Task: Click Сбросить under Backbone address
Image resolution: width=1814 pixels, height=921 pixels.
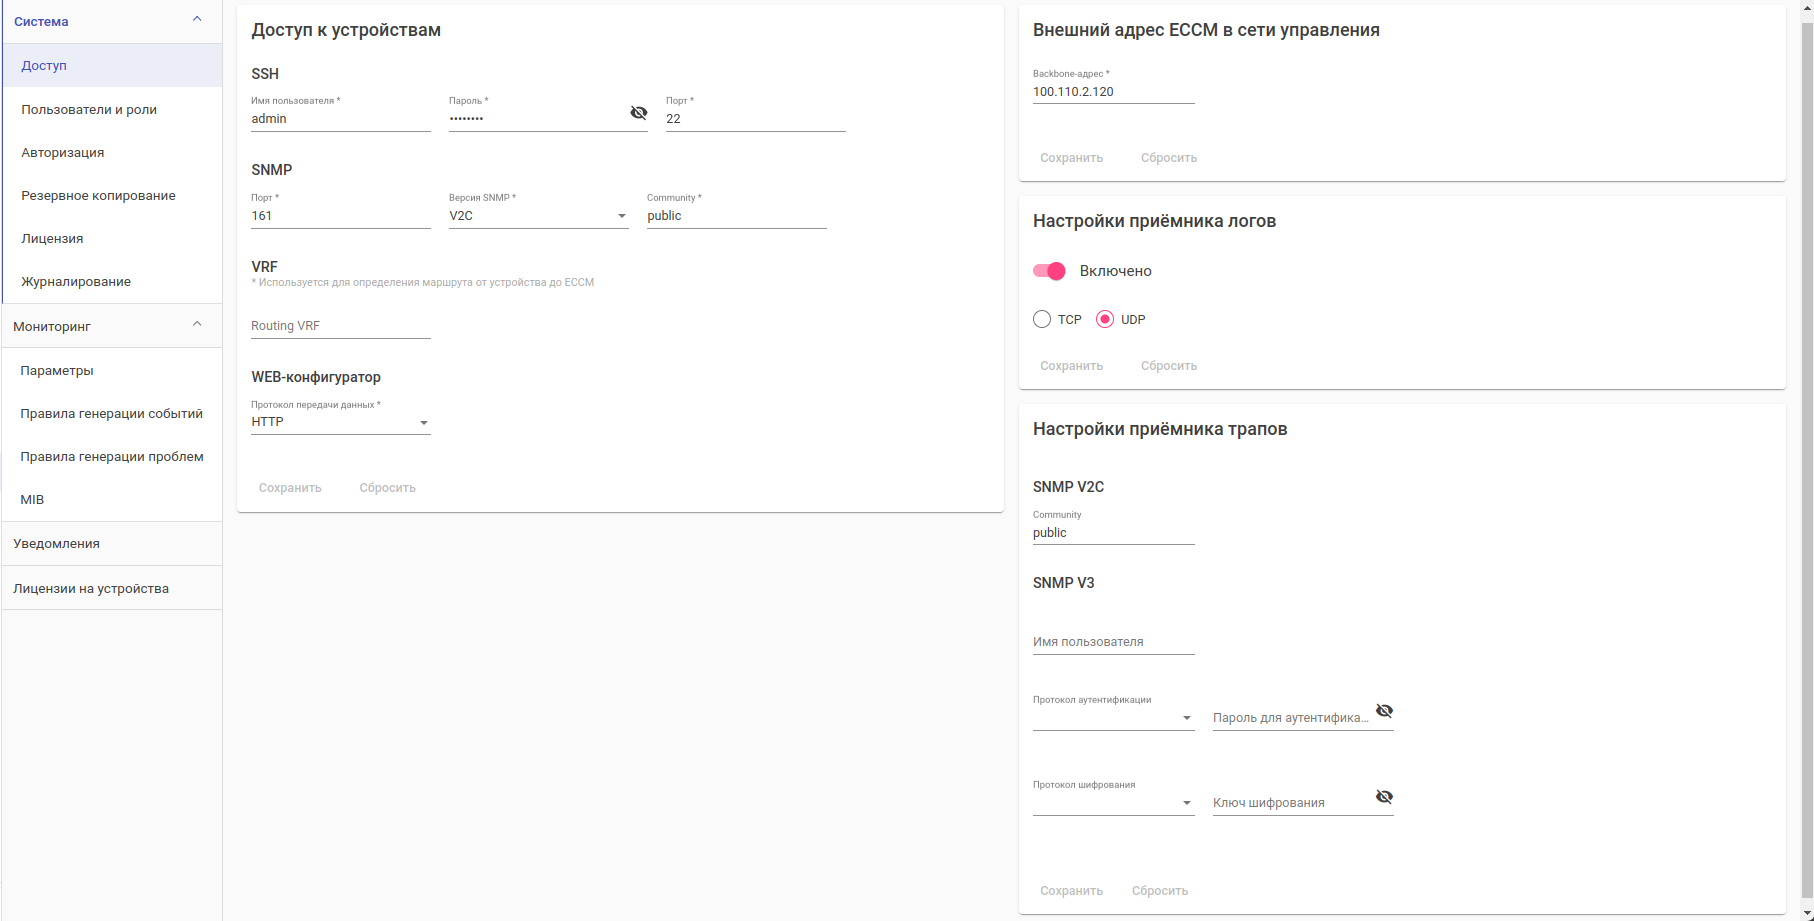Action: [1168, 158]
